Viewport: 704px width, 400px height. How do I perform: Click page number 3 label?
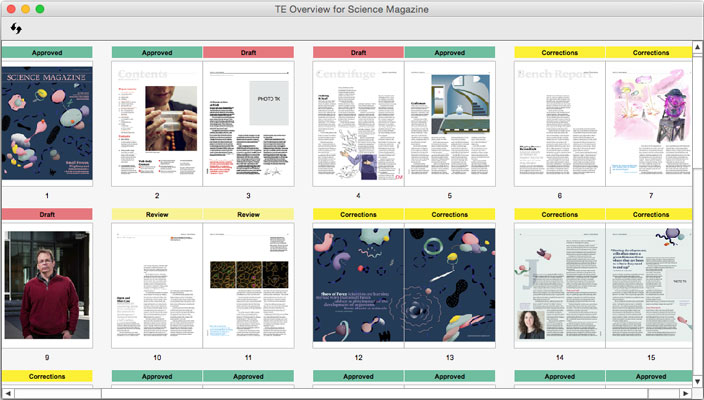[x=248, y=195]
